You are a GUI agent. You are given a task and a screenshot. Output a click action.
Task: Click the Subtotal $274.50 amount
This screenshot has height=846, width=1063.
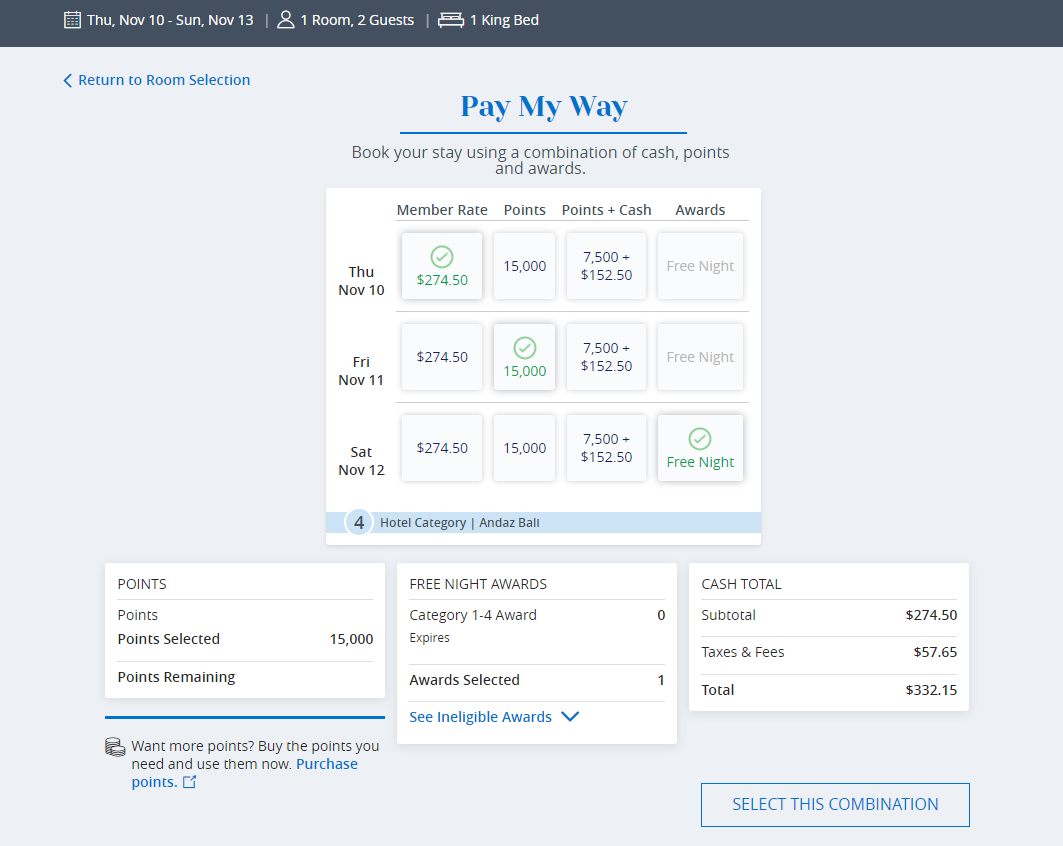pyautogui.click(x=931, y=616)
